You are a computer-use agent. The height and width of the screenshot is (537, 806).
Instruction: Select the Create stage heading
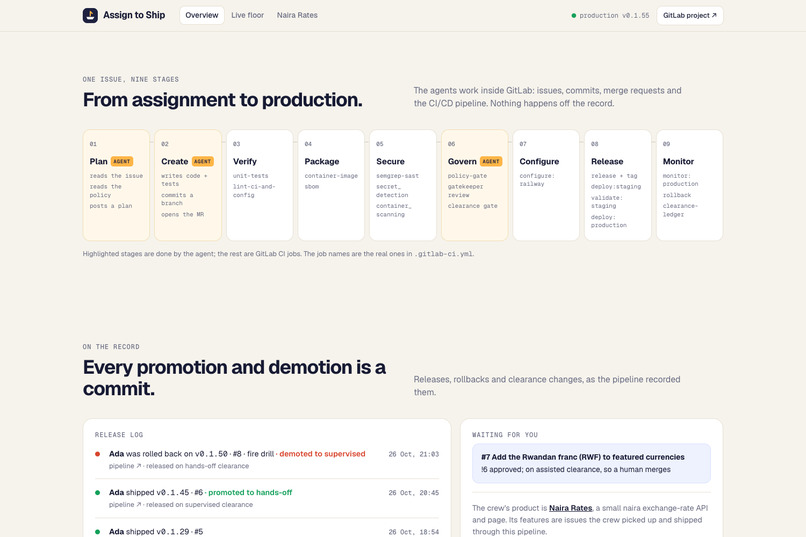click(x=175, y=161)
